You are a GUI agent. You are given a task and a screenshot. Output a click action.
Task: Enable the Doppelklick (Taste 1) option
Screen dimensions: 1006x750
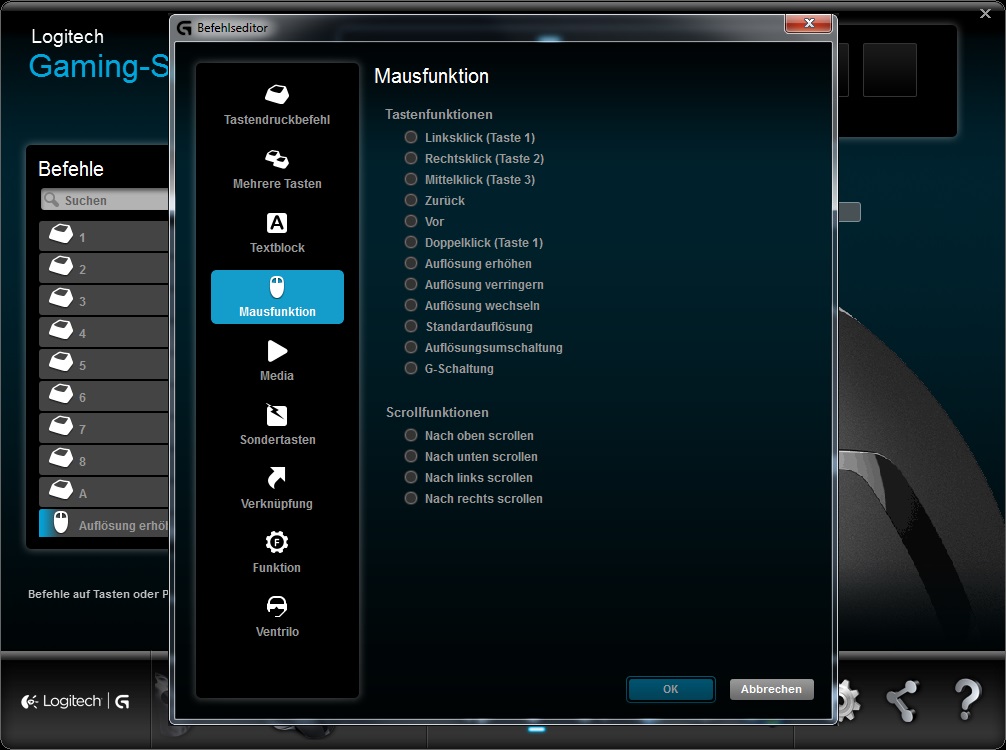pyautogui.click(x=409, y=242)
